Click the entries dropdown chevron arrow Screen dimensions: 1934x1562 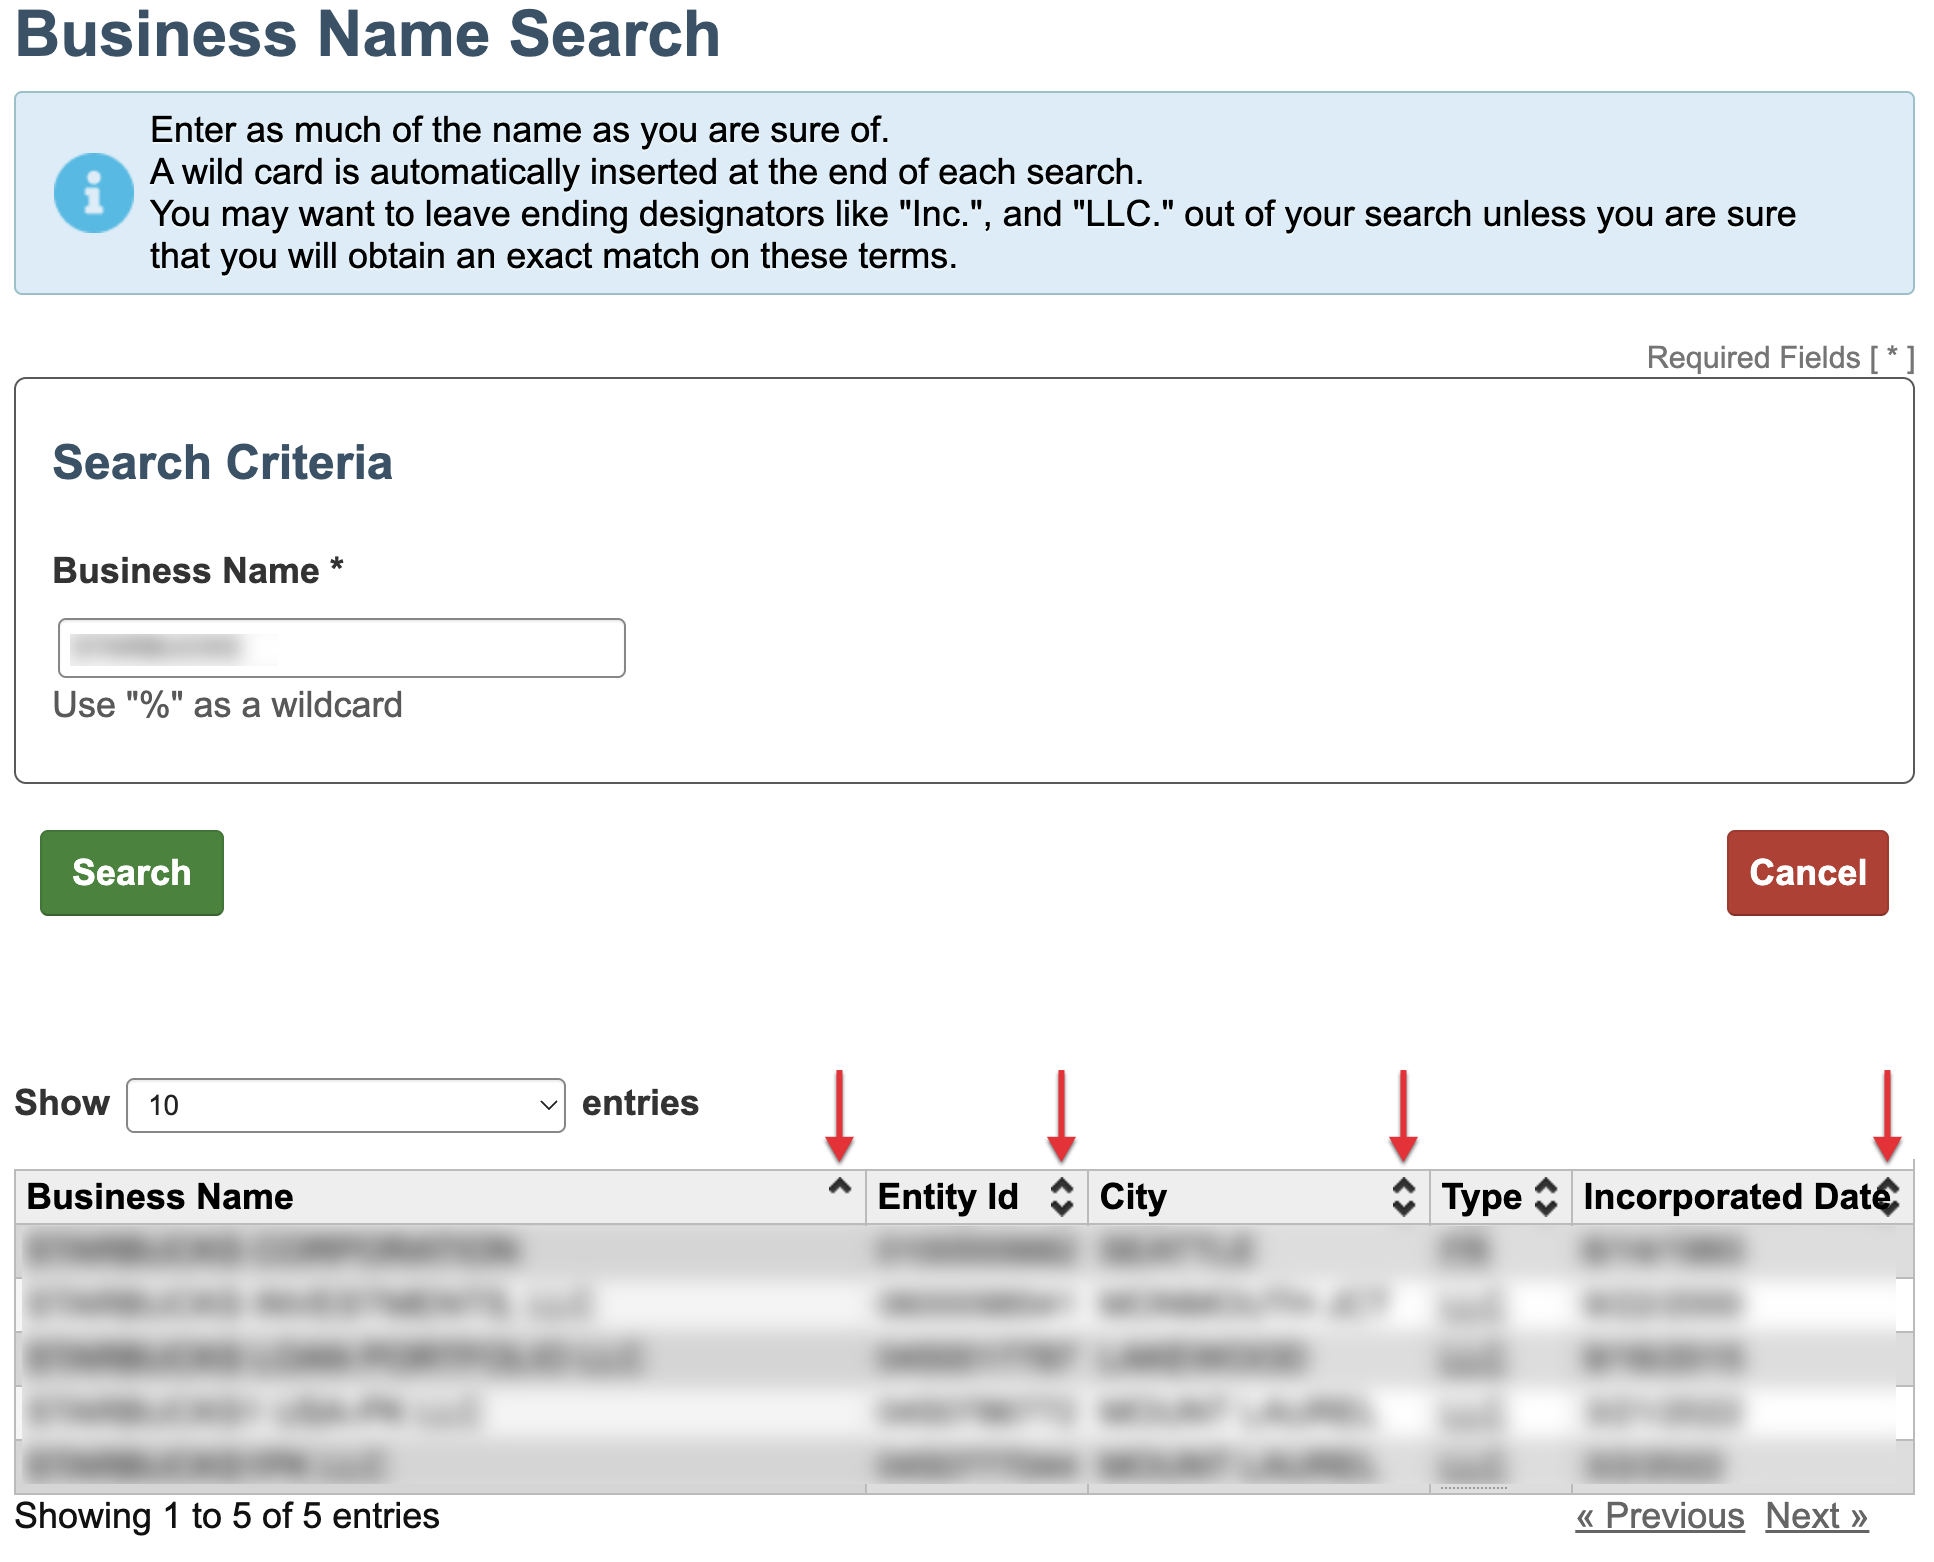coord(547,1105)
